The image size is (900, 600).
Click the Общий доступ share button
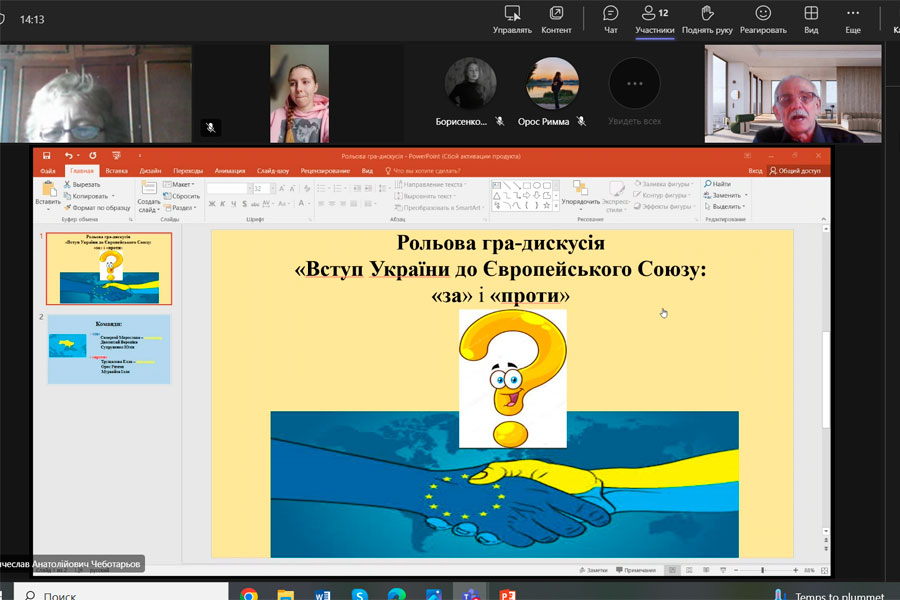click(x=795, y=171)
